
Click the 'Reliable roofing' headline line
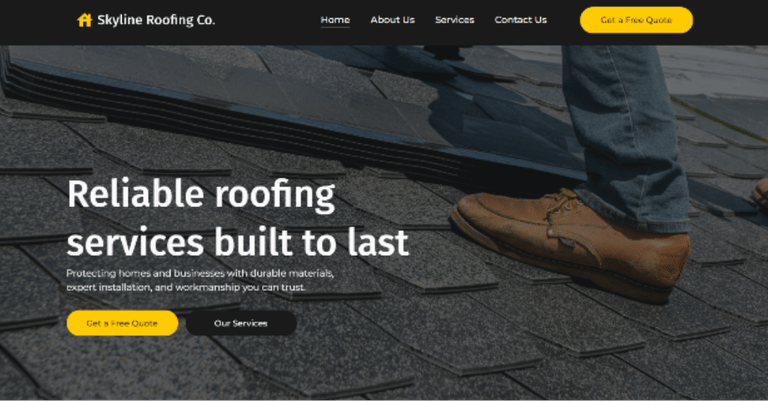point(201,194)
